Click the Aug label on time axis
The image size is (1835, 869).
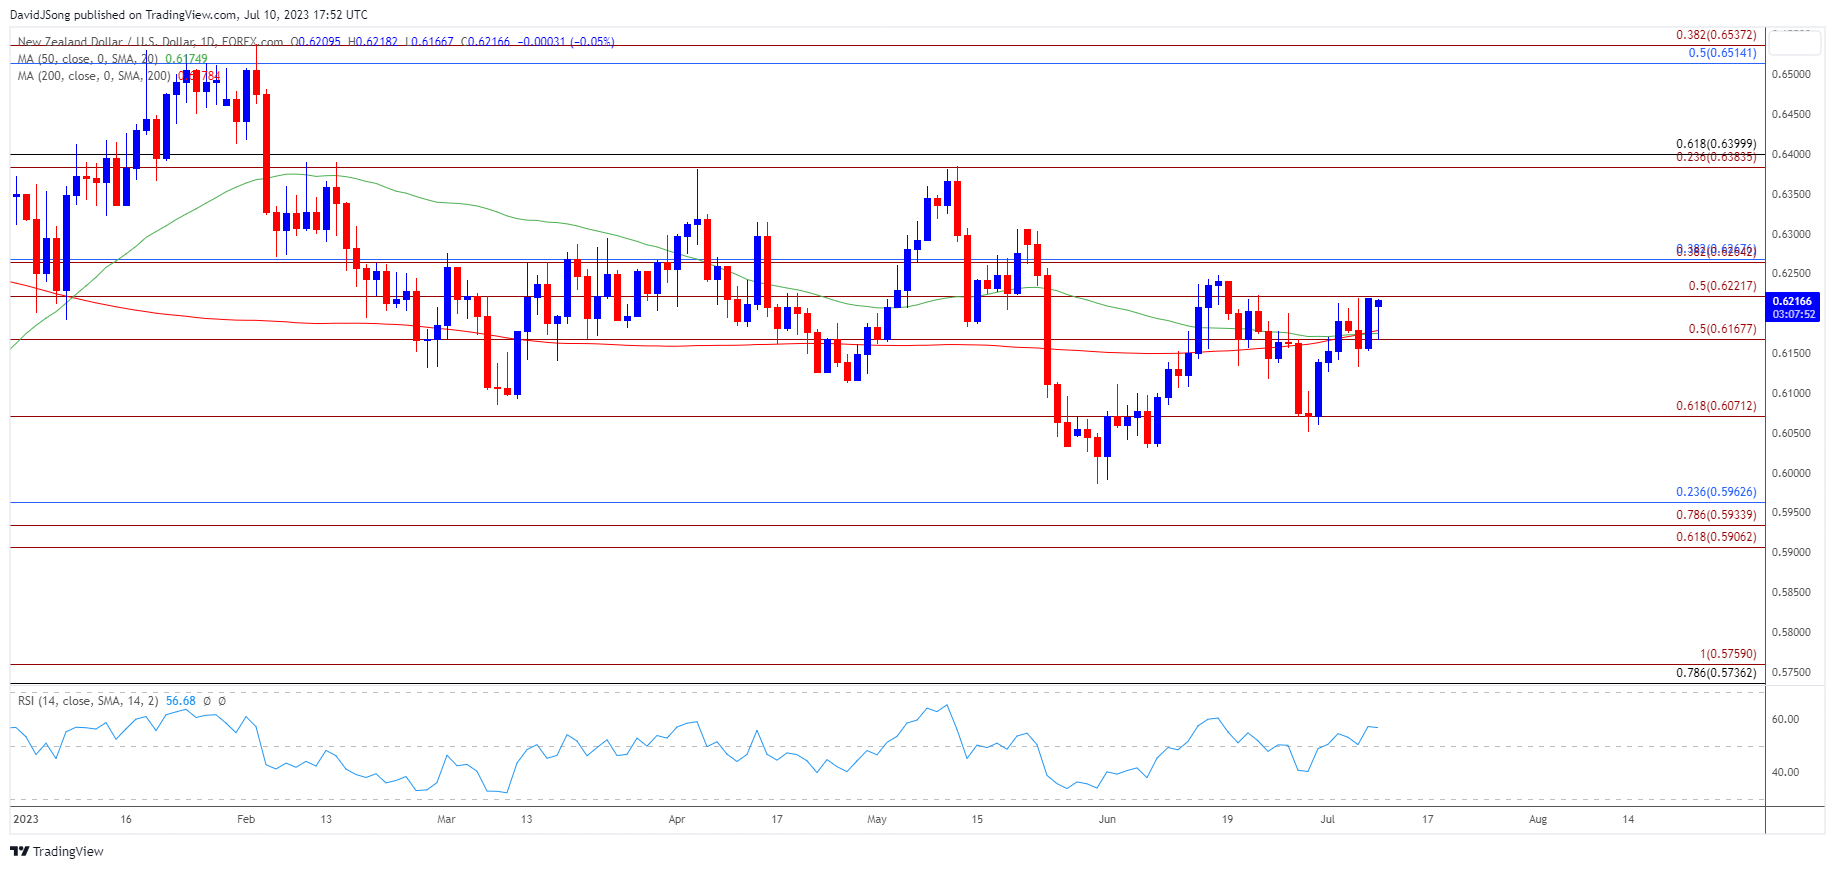pos(1538,819)
